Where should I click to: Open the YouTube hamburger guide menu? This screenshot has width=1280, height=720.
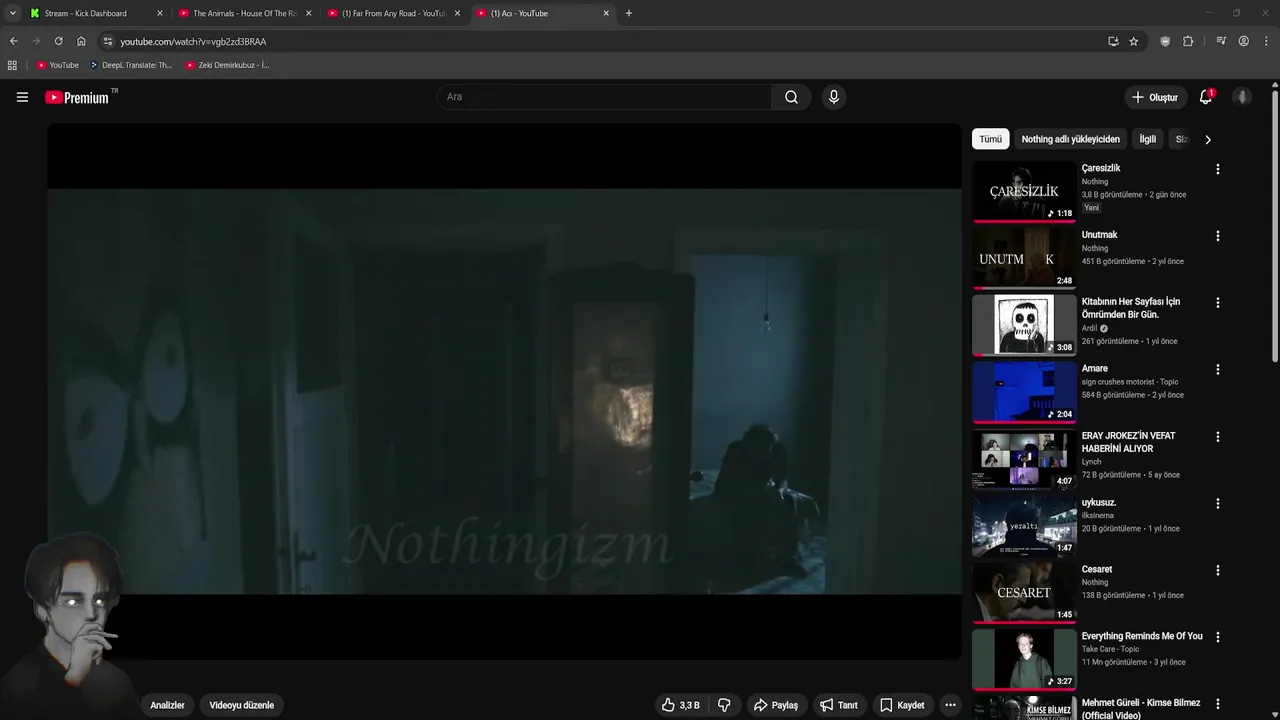(22, 97)
